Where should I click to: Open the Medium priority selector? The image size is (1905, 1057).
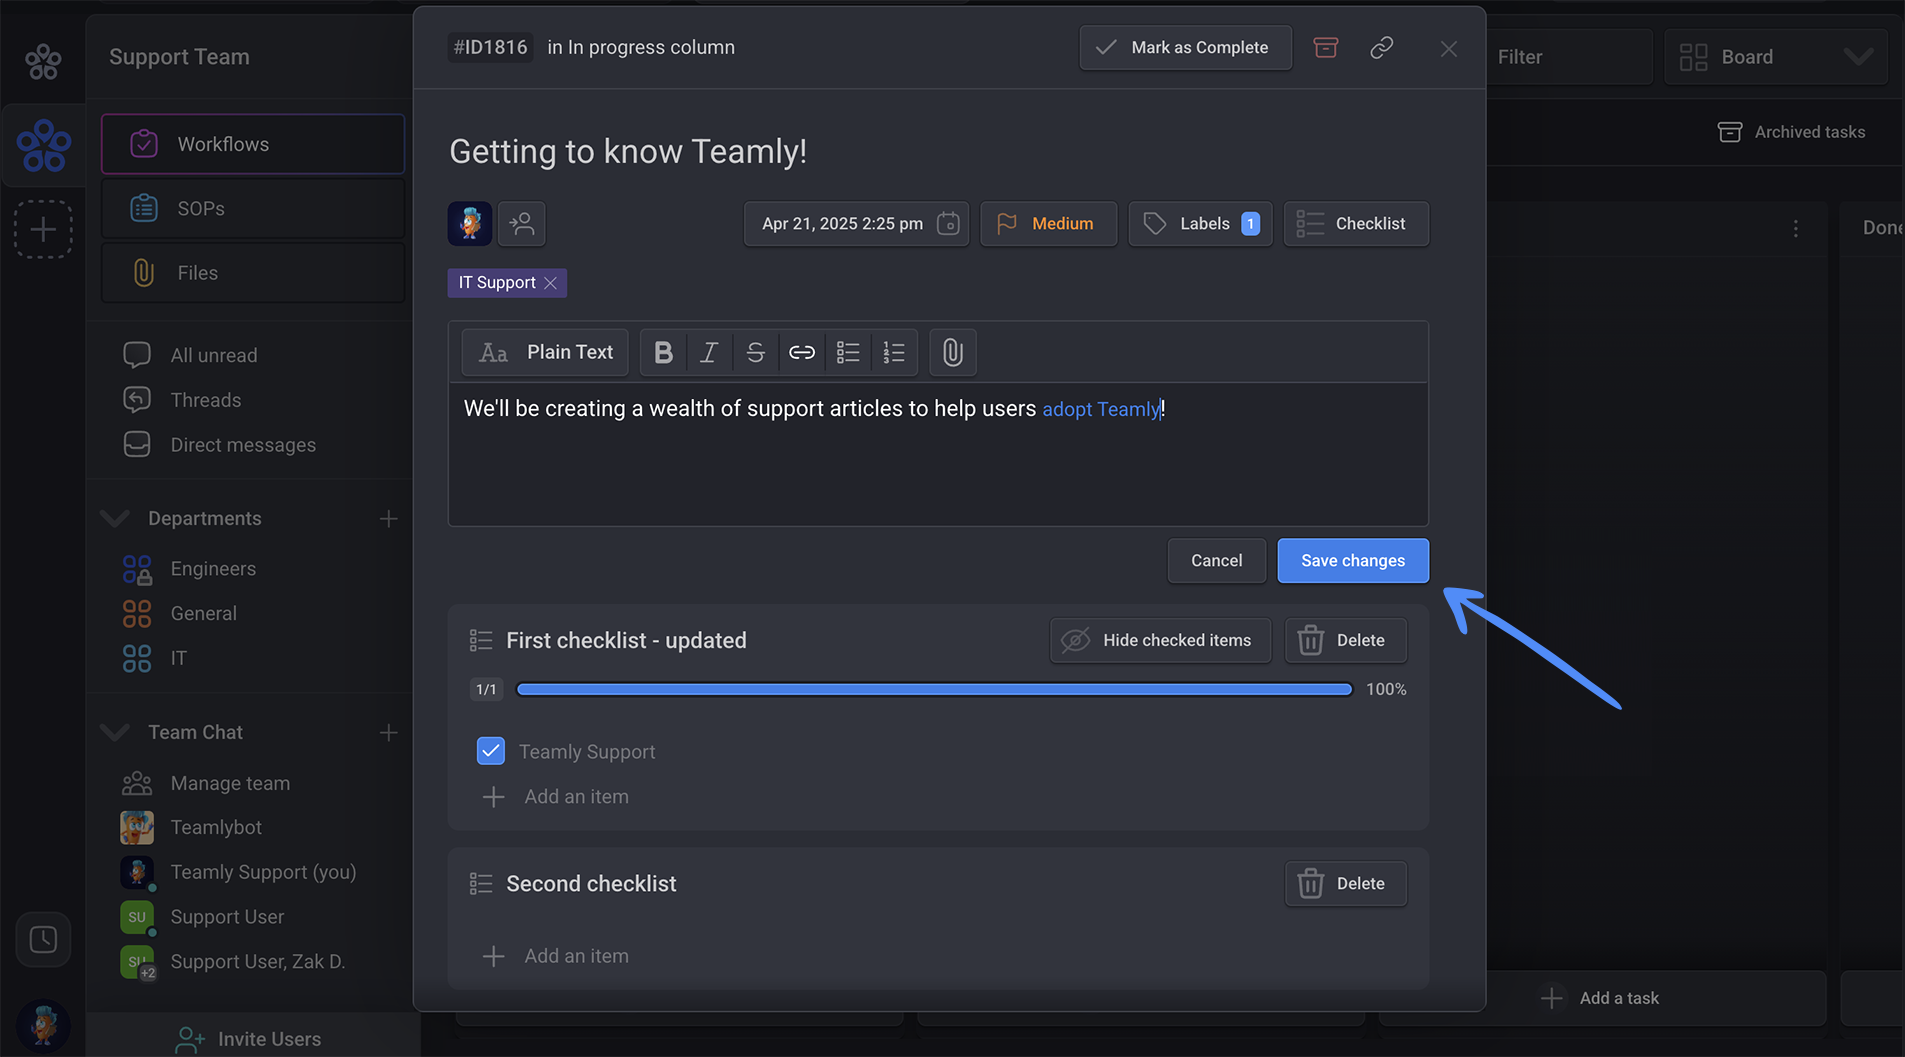[1048, 223]
